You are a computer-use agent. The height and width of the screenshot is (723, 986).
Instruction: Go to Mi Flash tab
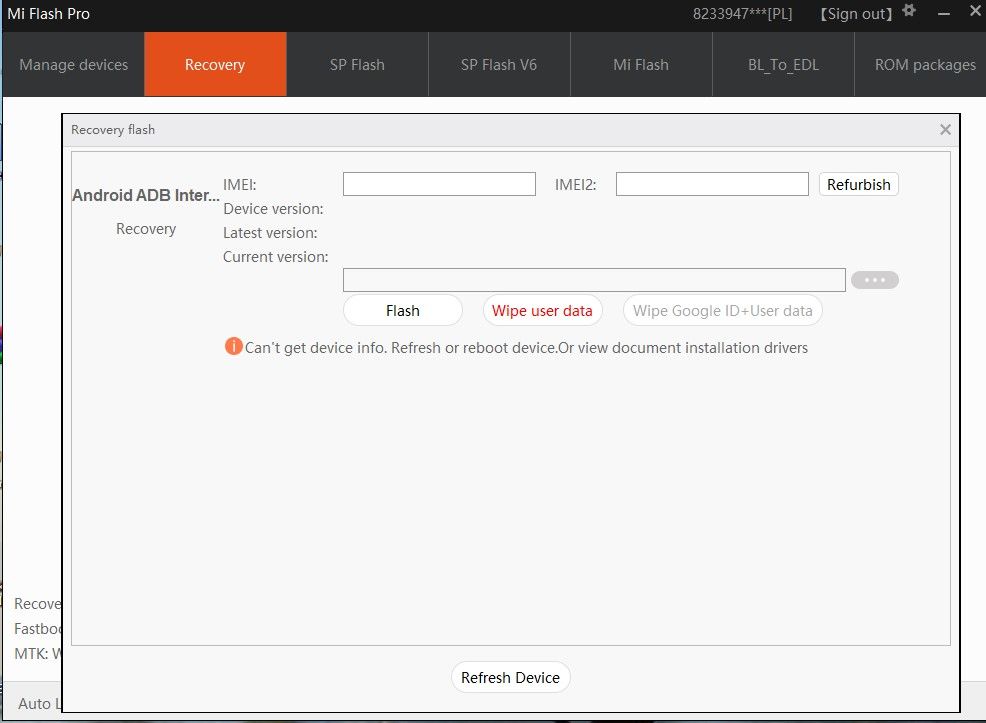[x=641, y=65]
